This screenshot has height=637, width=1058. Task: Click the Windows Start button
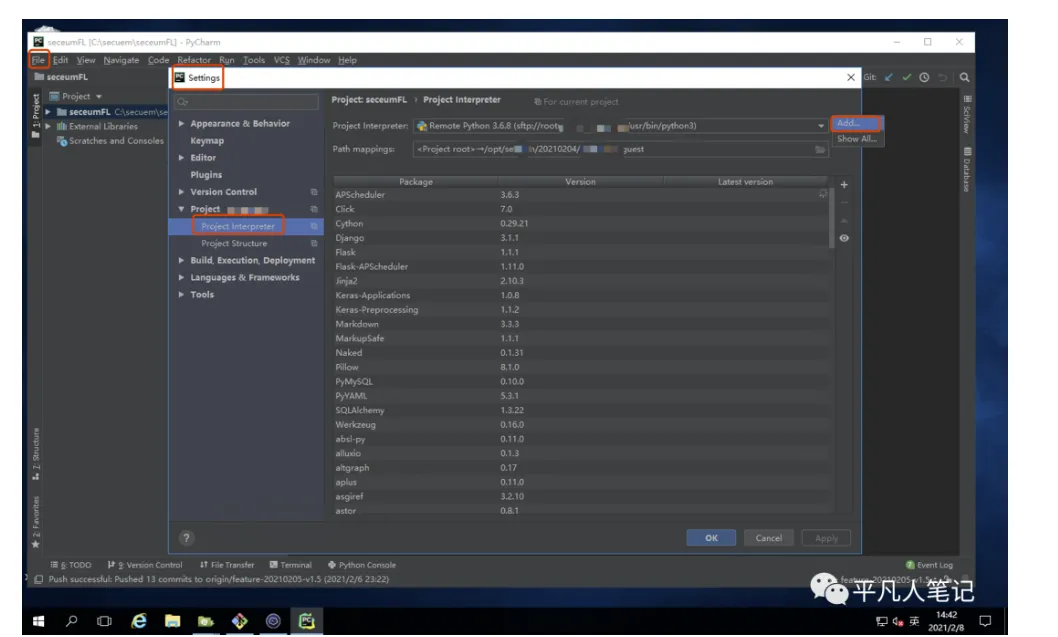pyautogui.click(x=38, y=621)
